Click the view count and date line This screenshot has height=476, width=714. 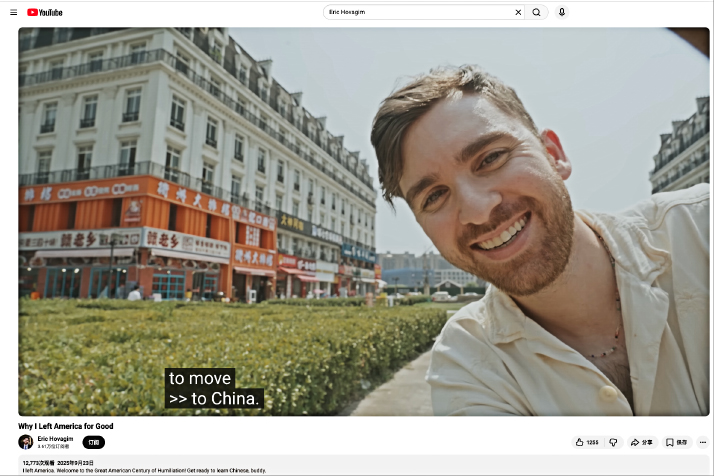[58, 463]
